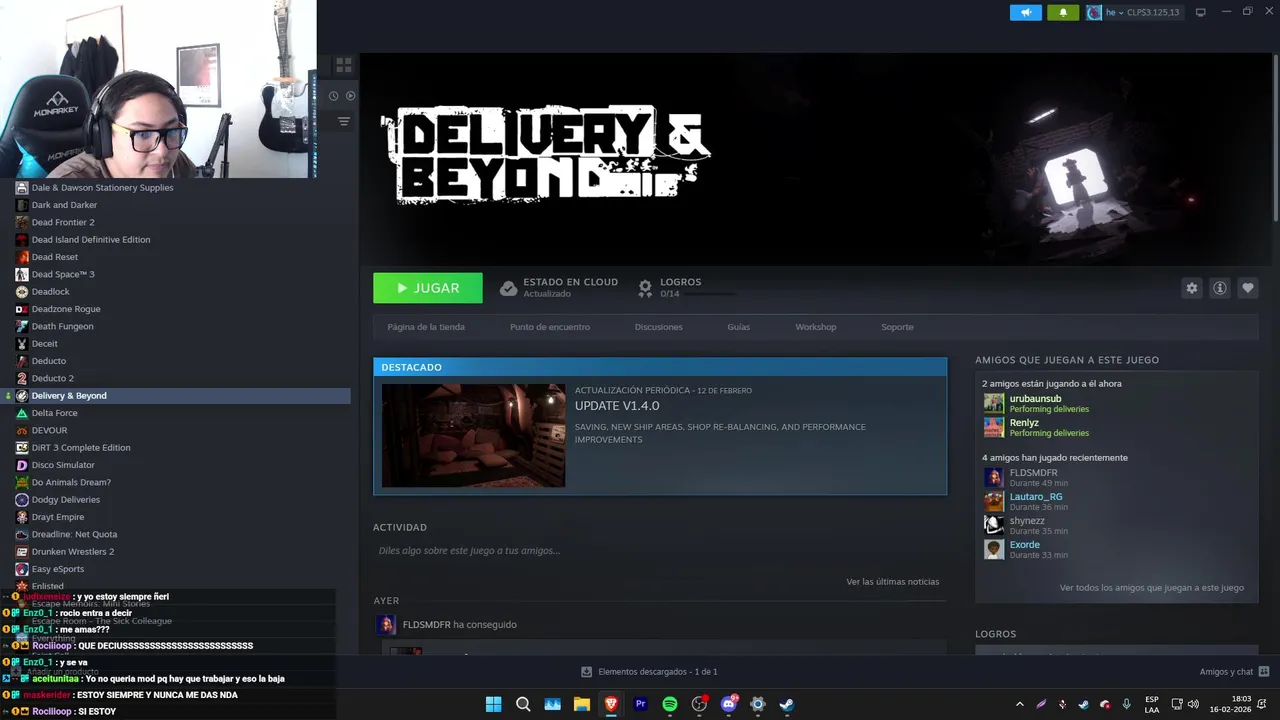1280x720 pixels.
Task: Switch to Big Picture mode icon
Action: pyautogui.click(x=1200, y=12)
